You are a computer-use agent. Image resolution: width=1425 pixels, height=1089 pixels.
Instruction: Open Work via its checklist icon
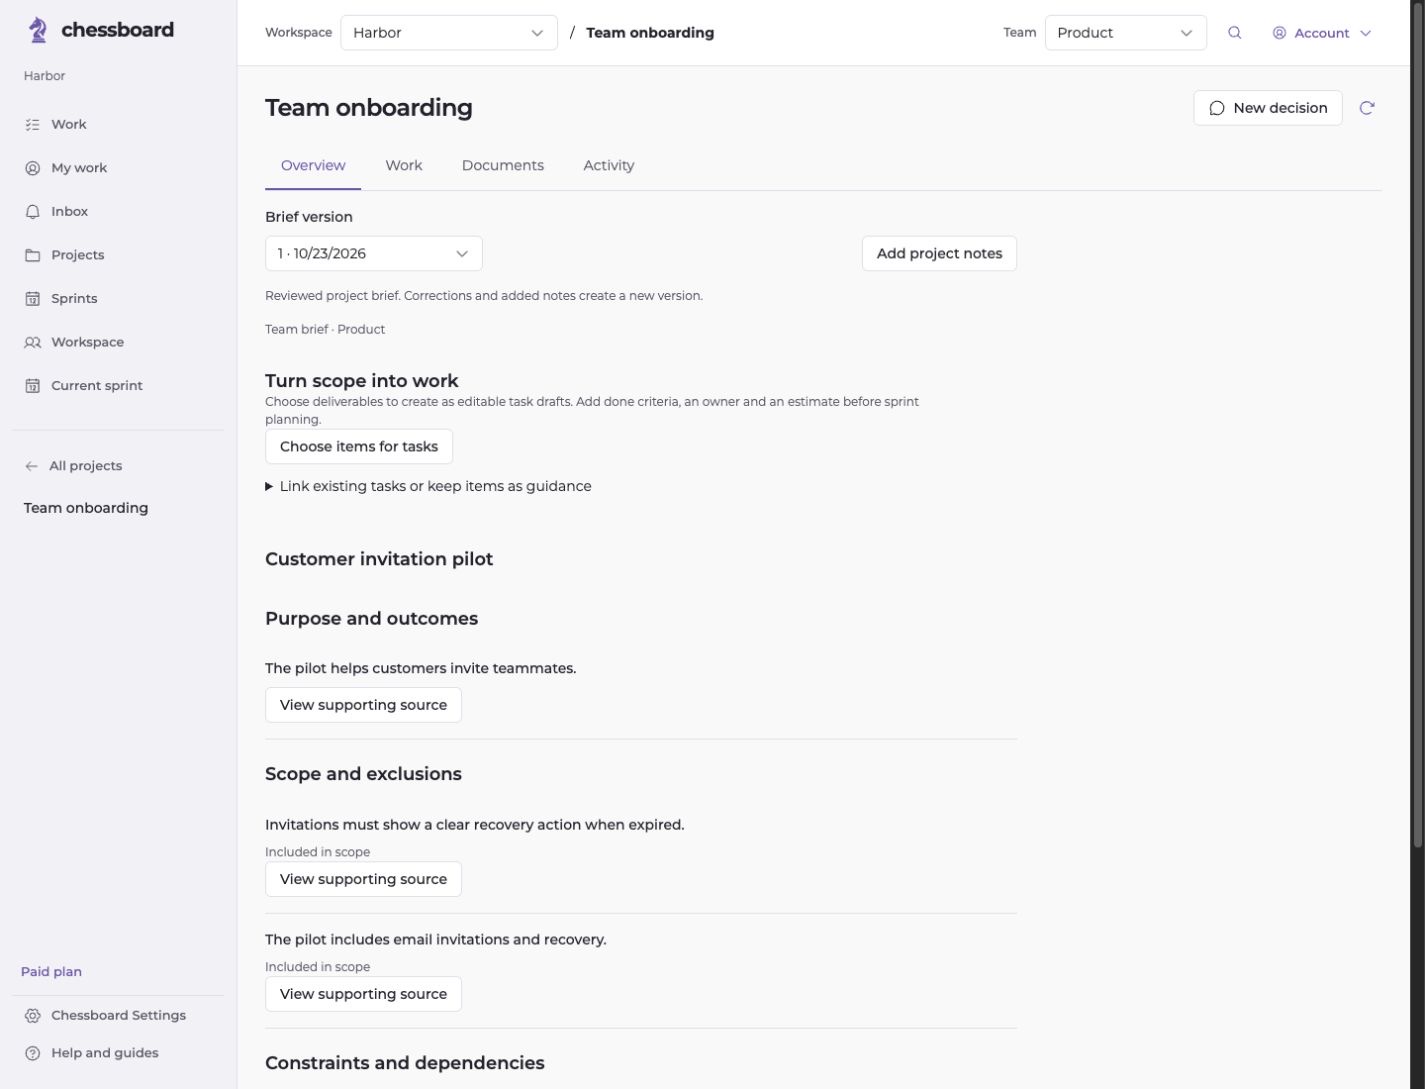tap(32, 124)
